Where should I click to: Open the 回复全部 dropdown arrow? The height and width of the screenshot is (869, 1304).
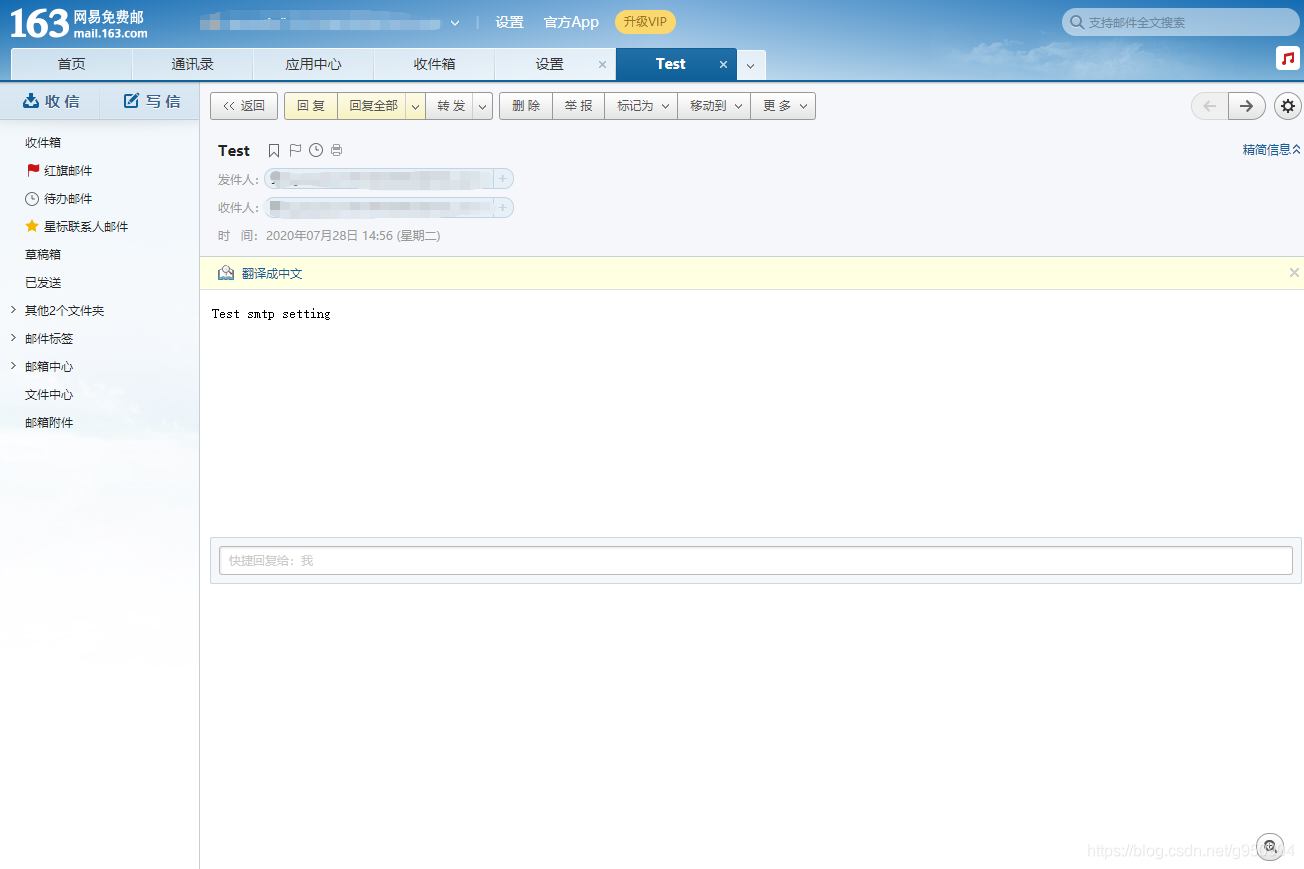[415, 106]
